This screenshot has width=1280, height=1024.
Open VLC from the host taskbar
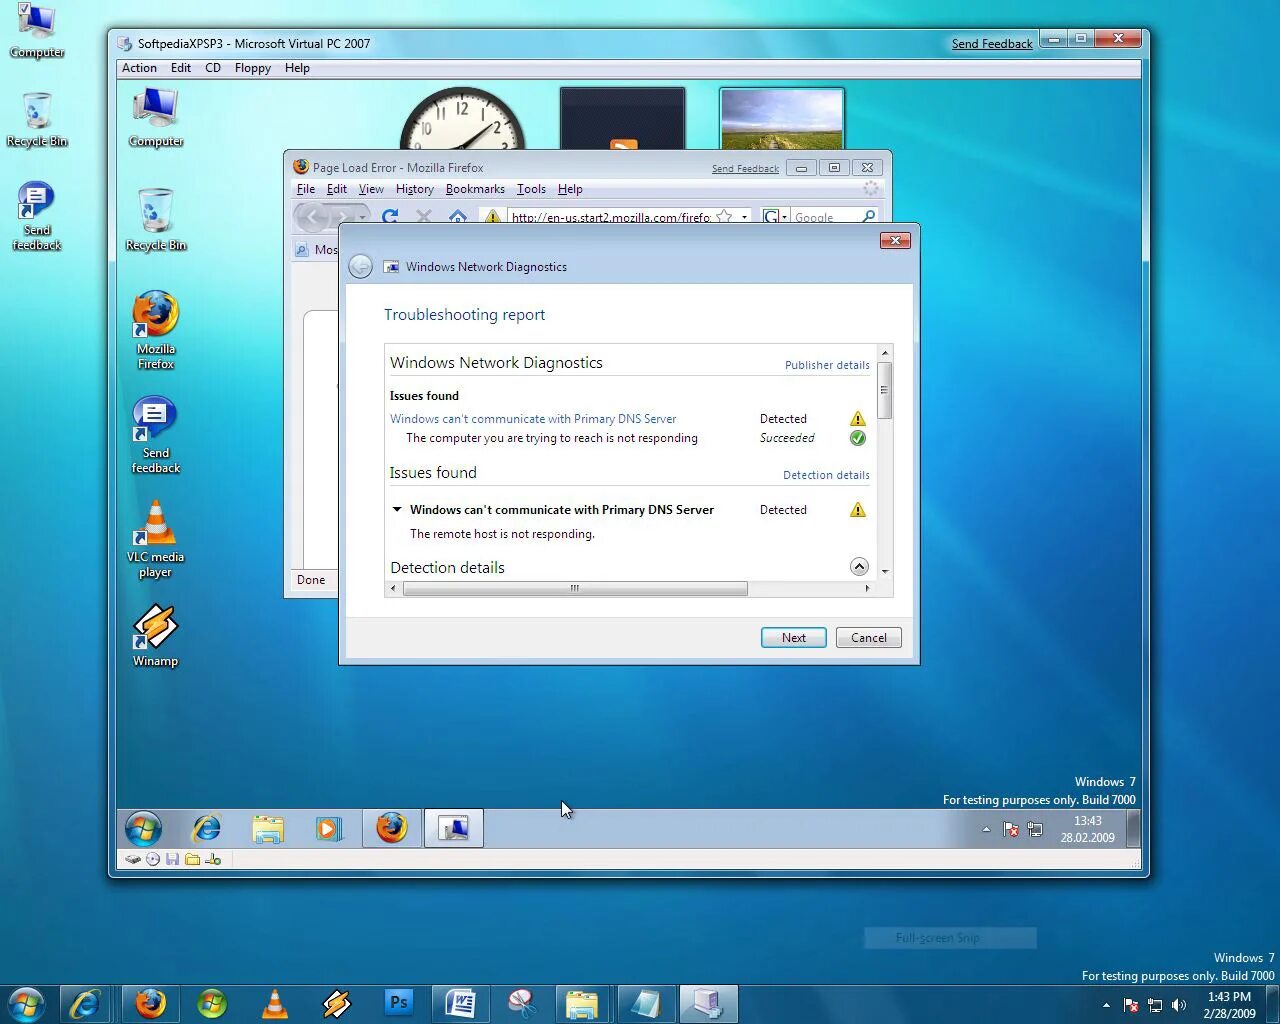coord(275,1003)
